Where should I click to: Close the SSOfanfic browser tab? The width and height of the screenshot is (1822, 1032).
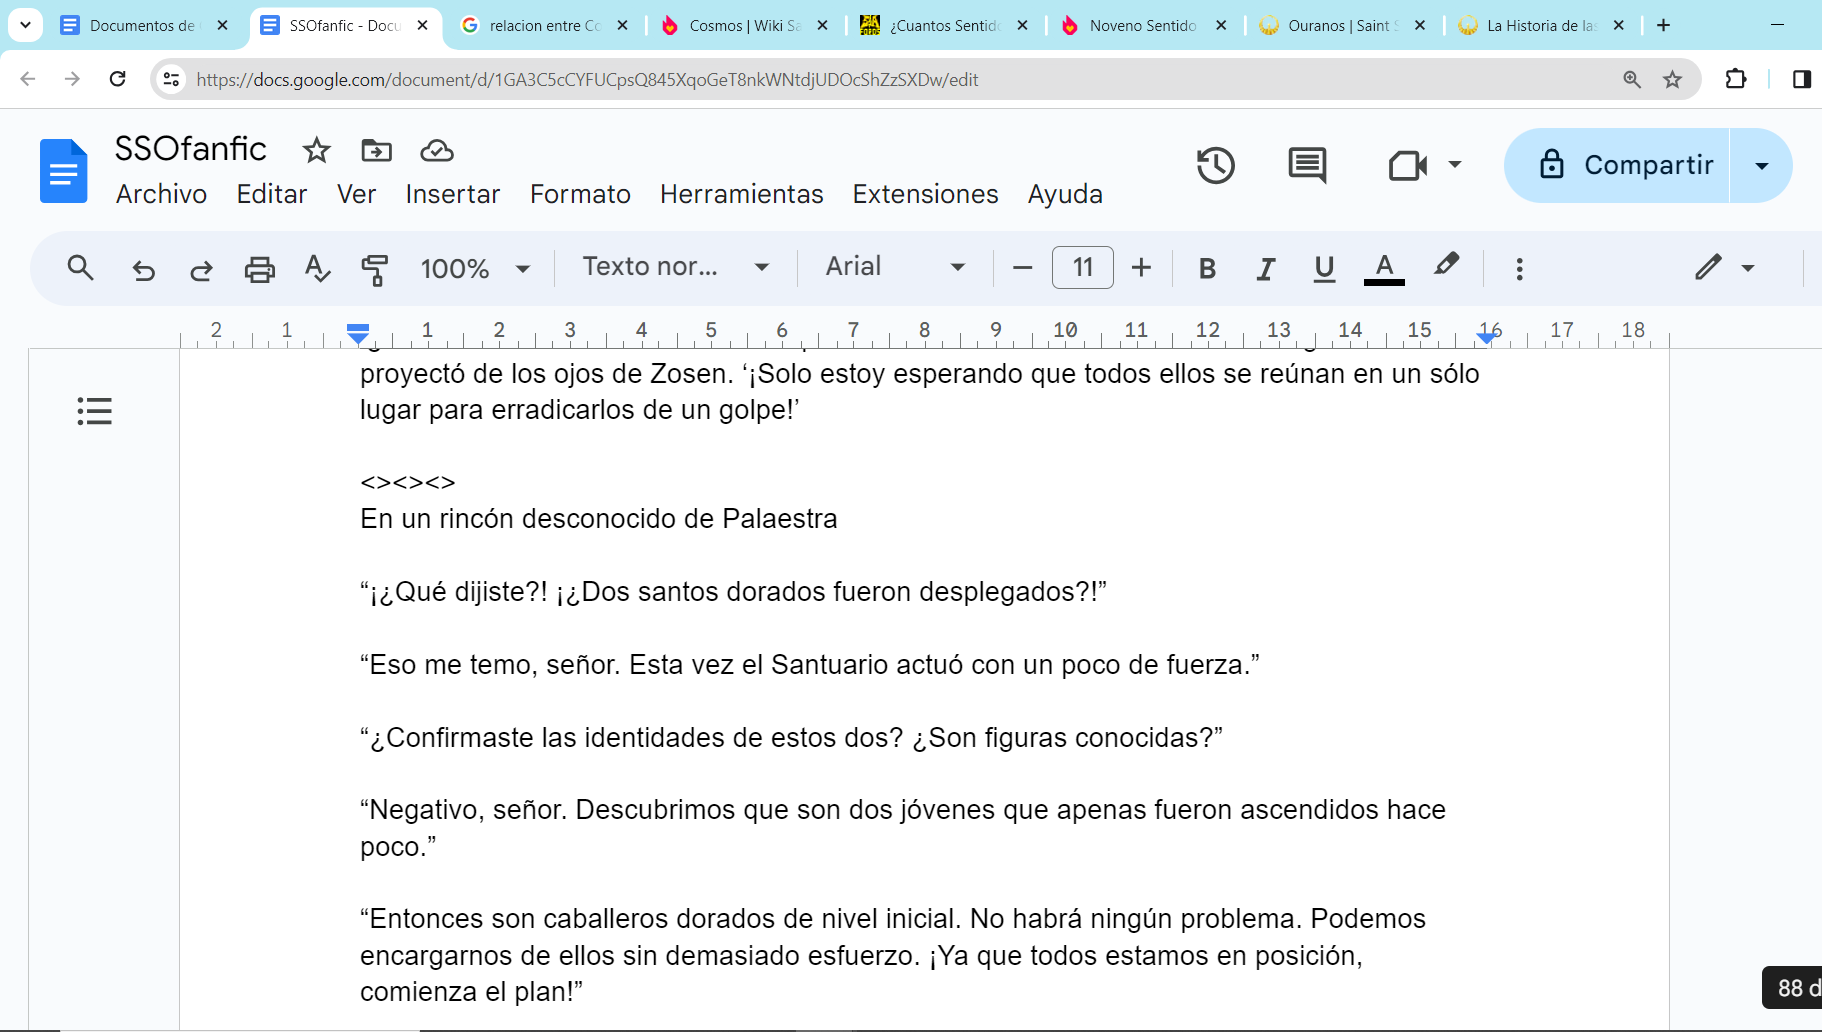click(423, 25)
